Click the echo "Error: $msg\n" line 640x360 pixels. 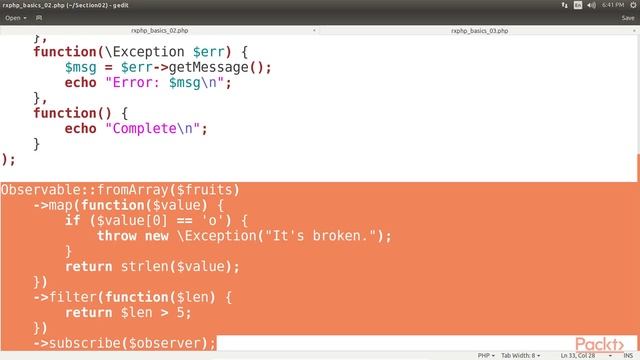(148, 83)
